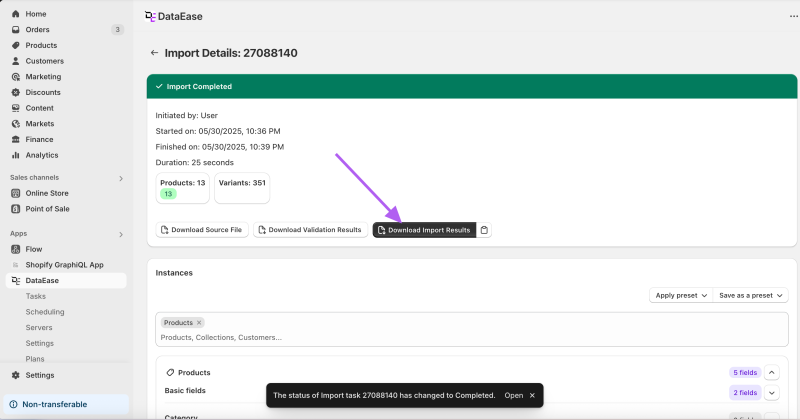Click the Non-transferable banner
Viewport: 800px width, 420px height.
(x=66, y=404)
